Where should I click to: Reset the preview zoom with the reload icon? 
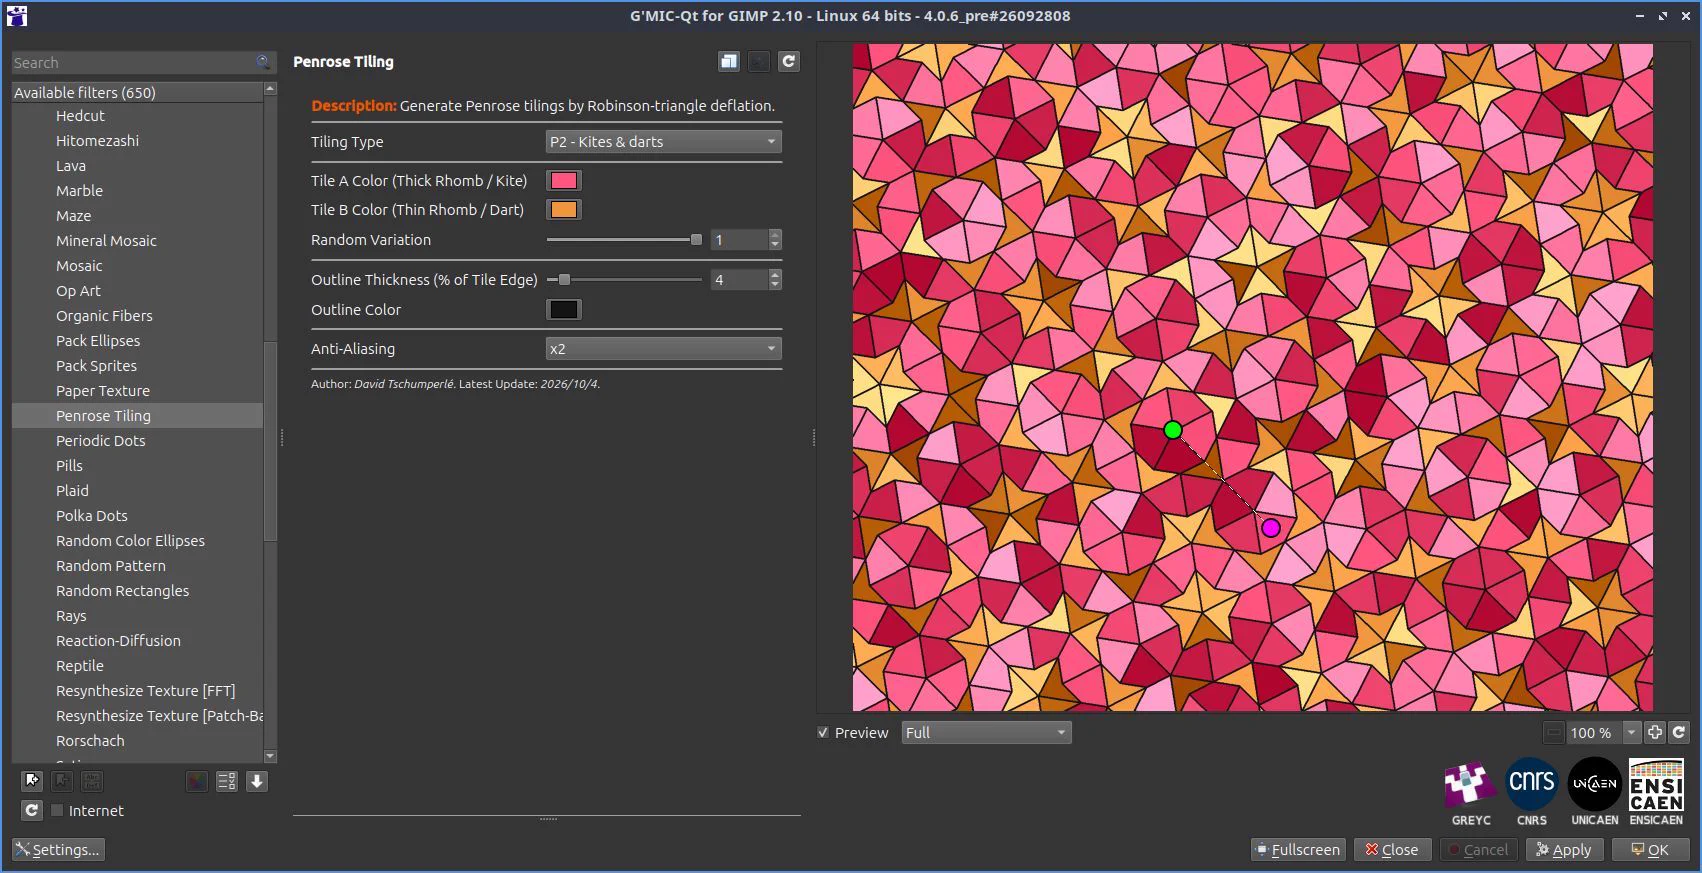(1679, 732)
